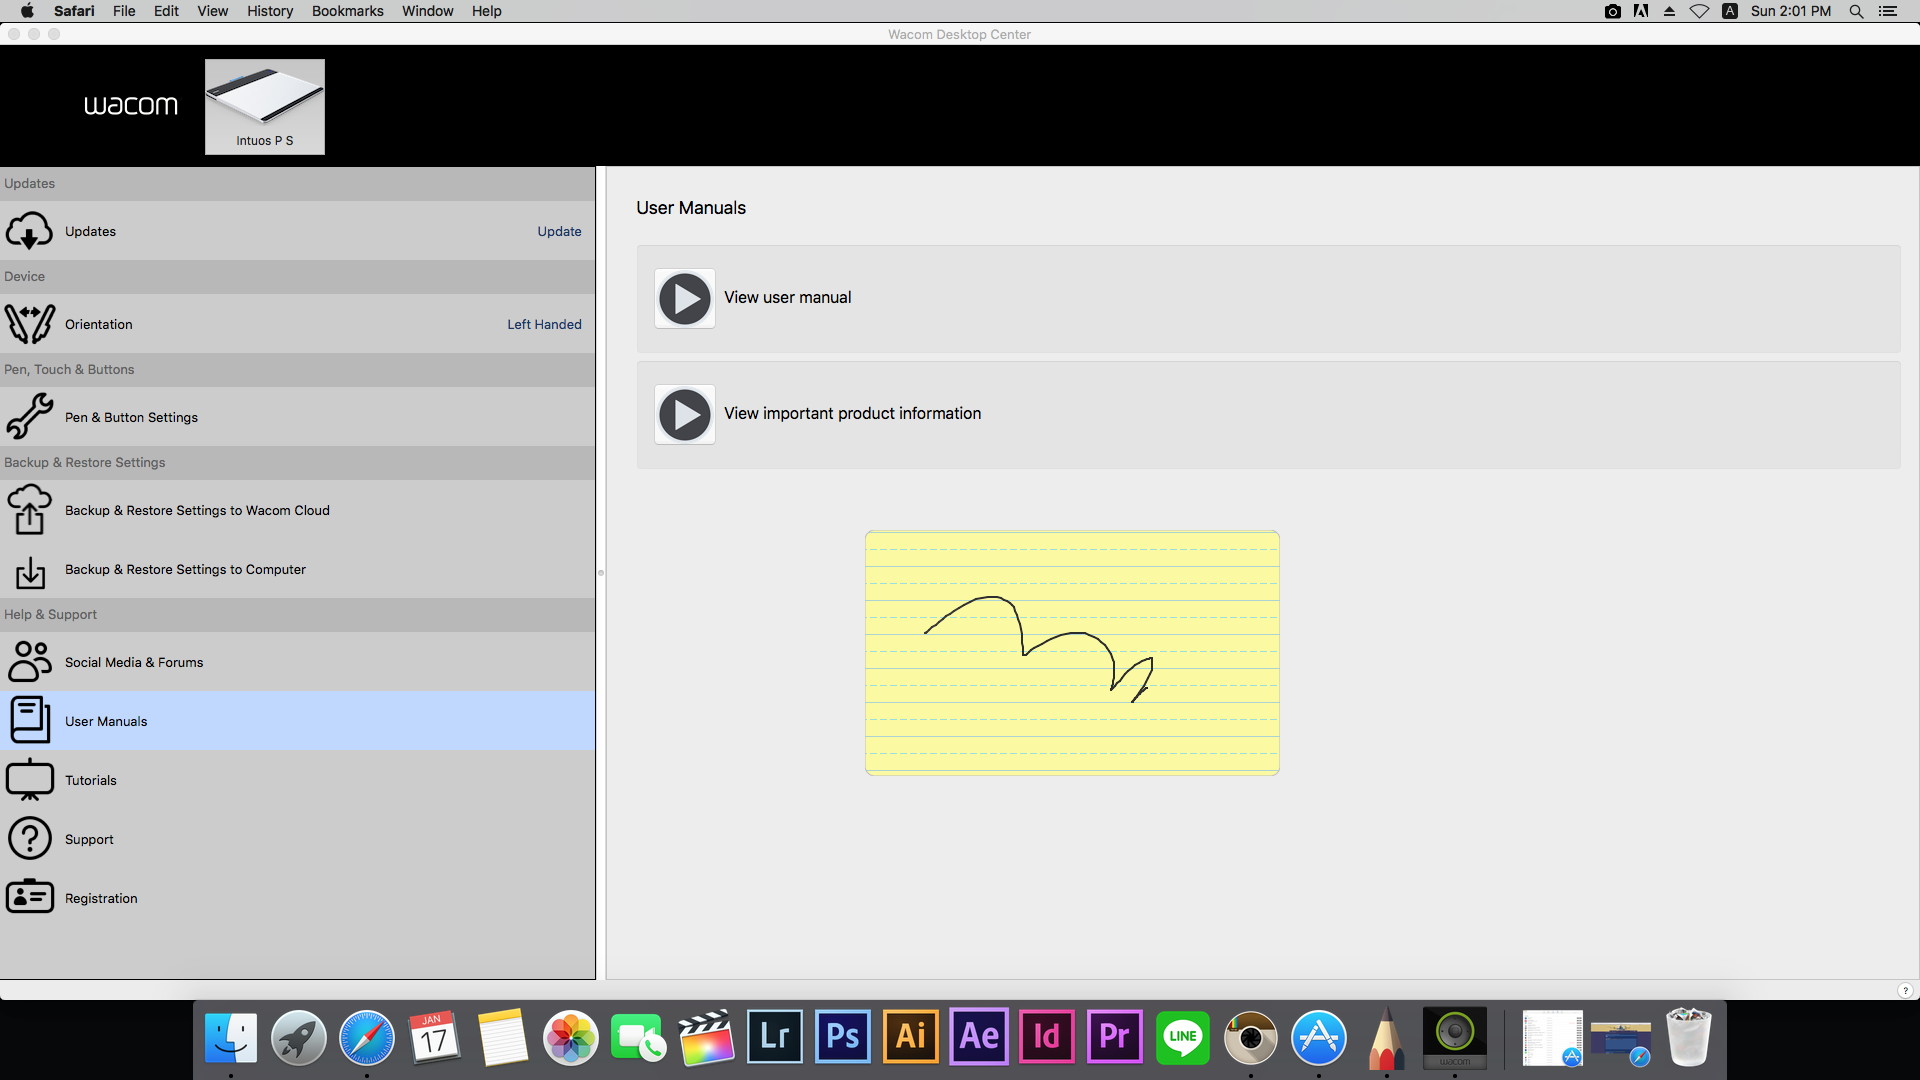Open the Safari menu
1920x1080 pixels.
pos(74,11)
